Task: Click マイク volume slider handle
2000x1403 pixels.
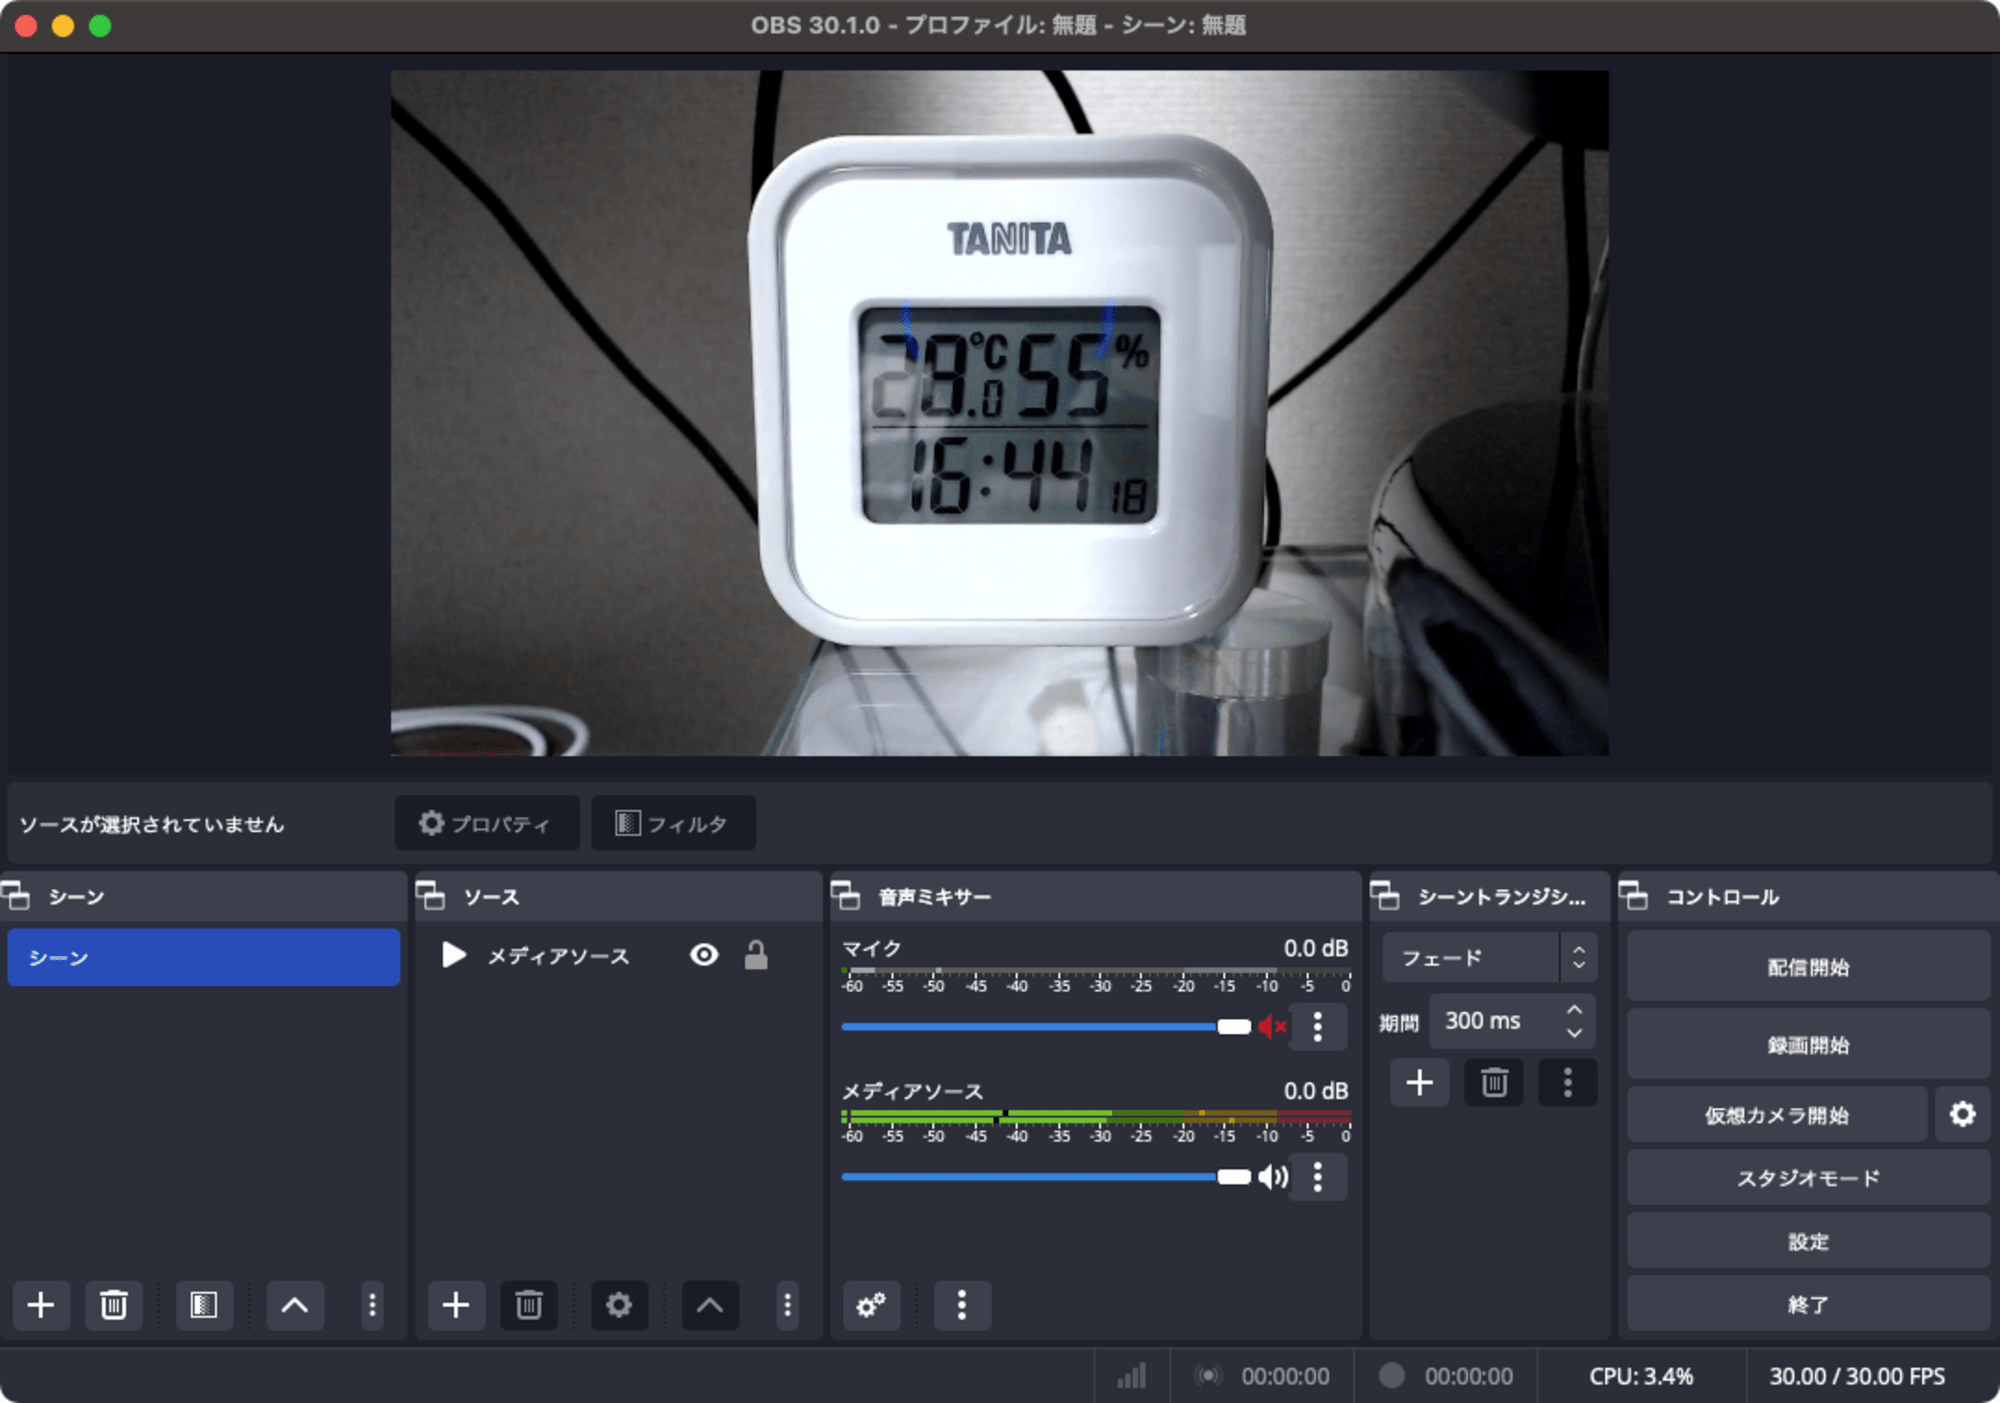Action: click(x=1234, y=1027)
